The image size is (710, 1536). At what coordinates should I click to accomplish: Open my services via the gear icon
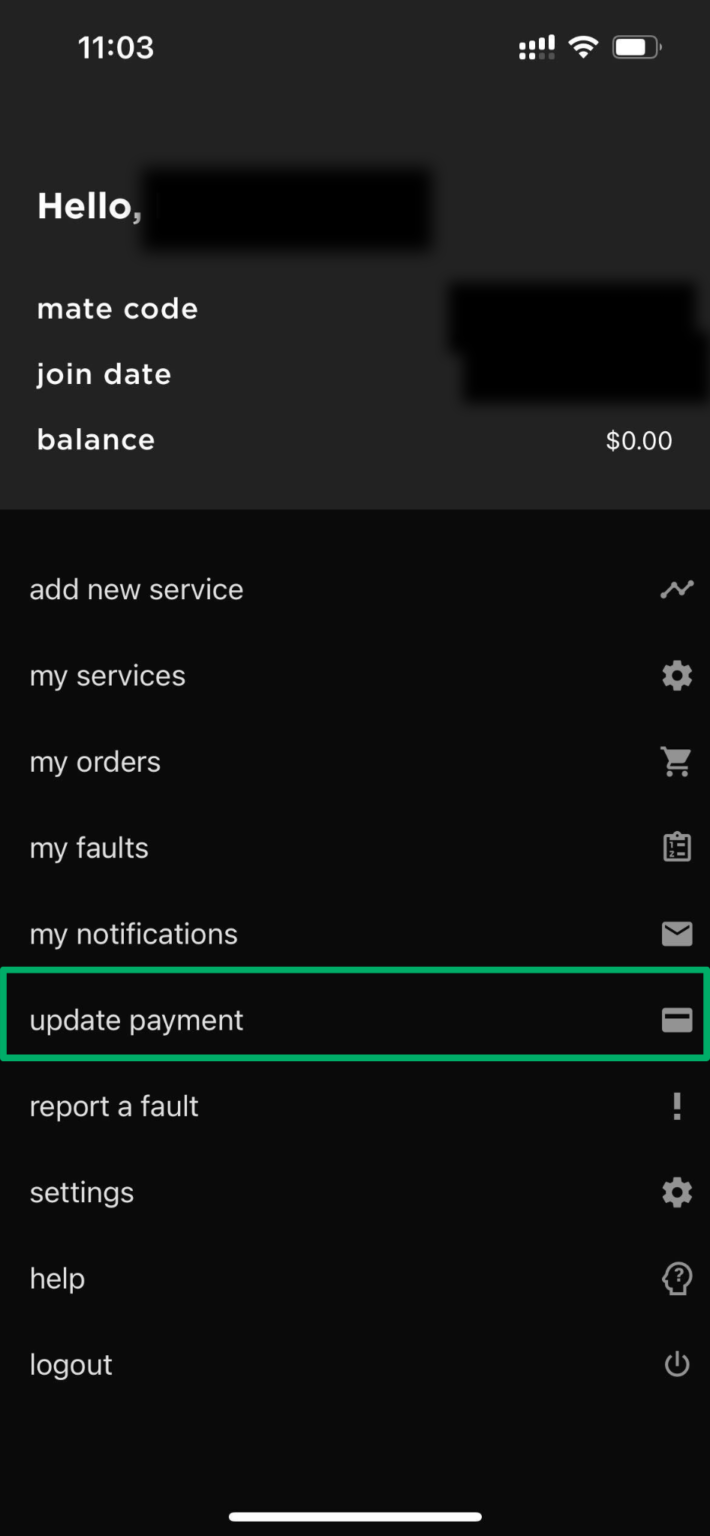[x=676, y=675]
